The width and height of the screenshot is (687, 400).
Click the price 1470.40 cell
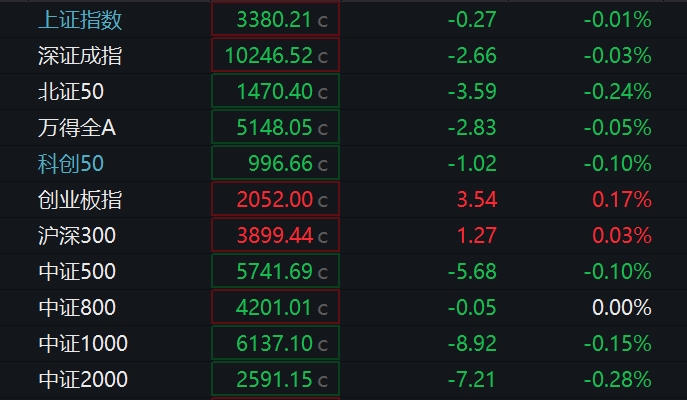pos(276,92)
